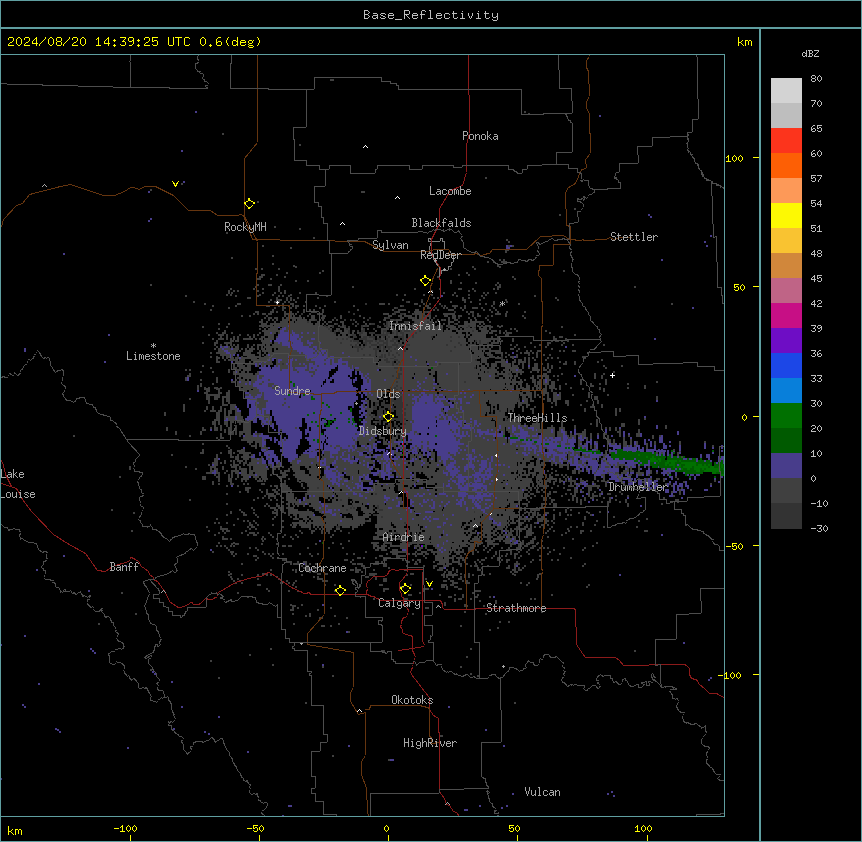The image size is (862, 842).
Task: Click the Sylvan label
Action: (x=390, y=245)
